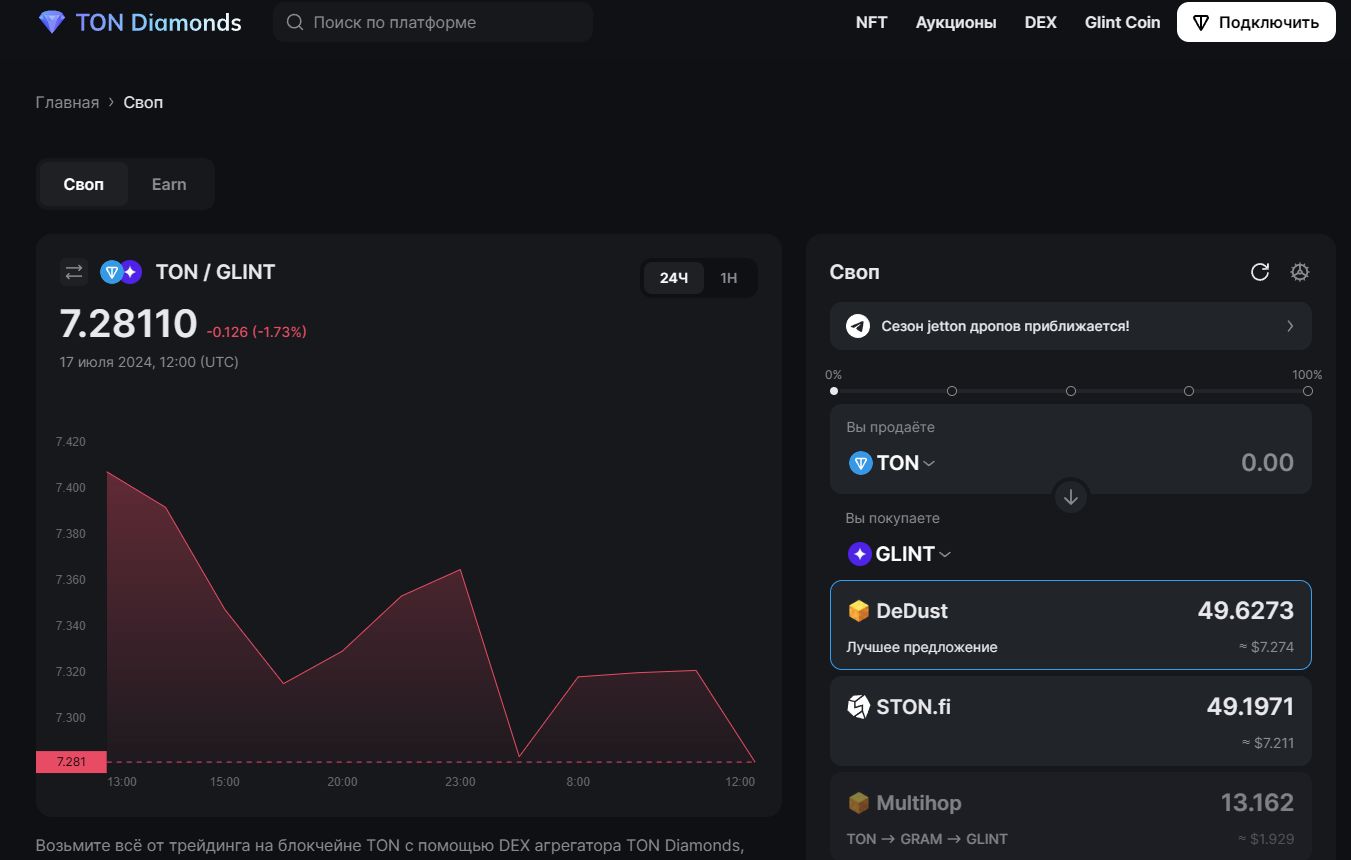
Task: Refresh the swap quotes
Action: click(x=1260, y=272)
